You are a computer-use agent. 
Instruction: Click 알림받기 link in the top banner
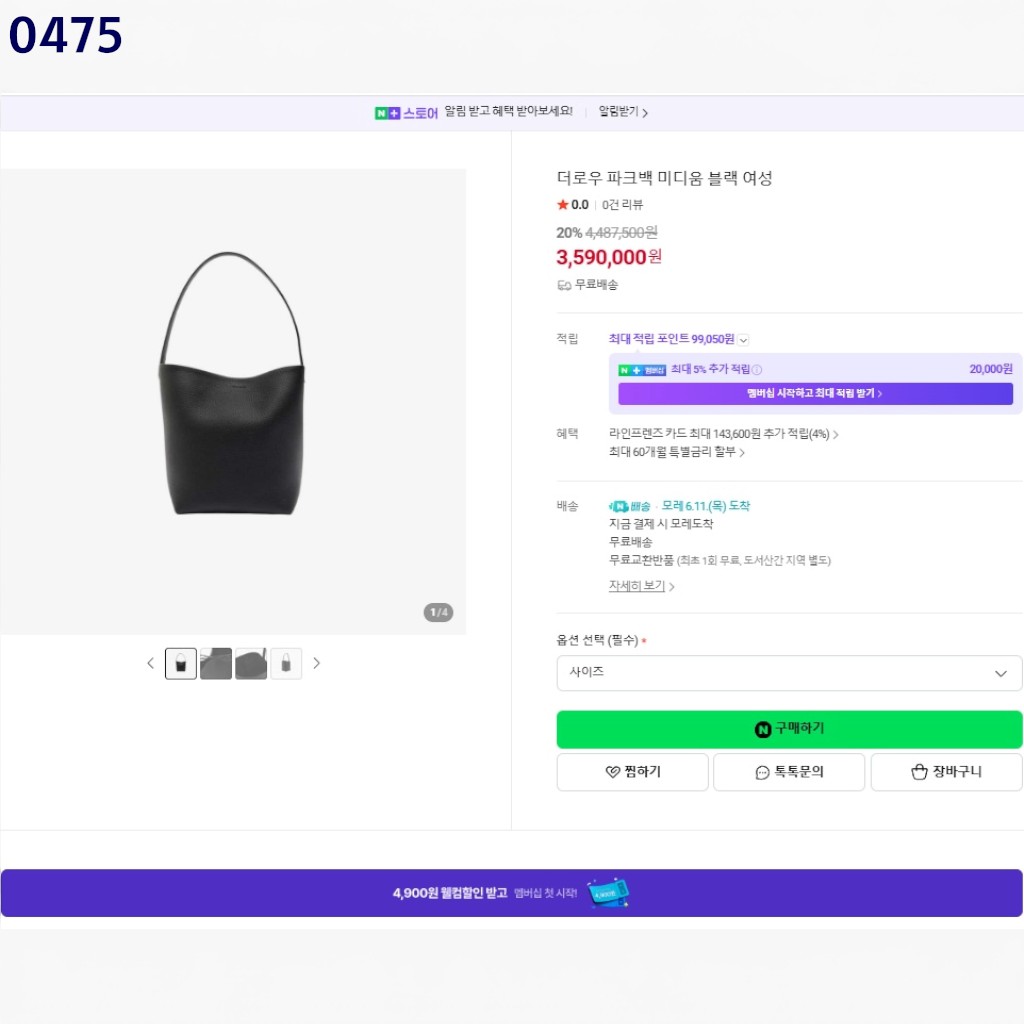coord(623,112)
